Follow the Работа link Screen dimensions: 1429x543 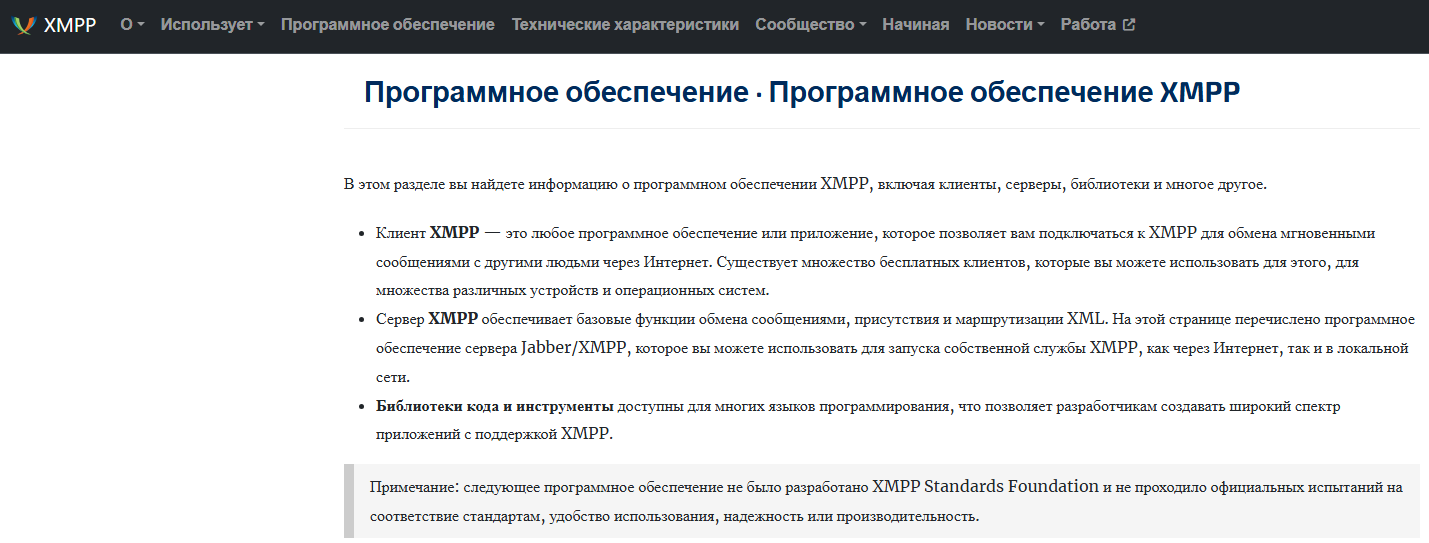1088,25
